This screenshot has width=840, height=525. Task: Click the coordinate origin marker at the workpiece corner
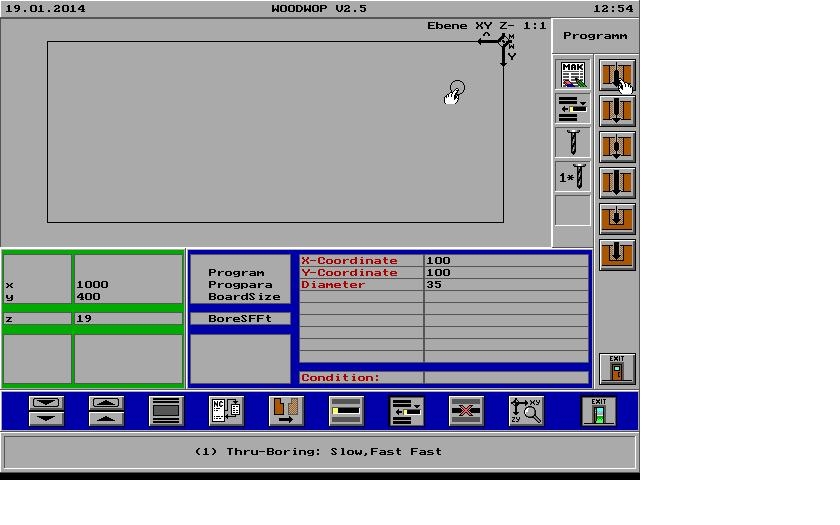503,41
